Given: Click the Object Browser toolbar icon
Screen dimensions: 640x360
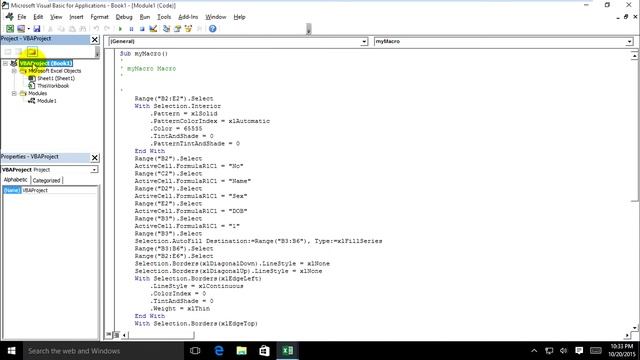Looking at the screenshot, I should pyautogui.click(x=188, y=29).
